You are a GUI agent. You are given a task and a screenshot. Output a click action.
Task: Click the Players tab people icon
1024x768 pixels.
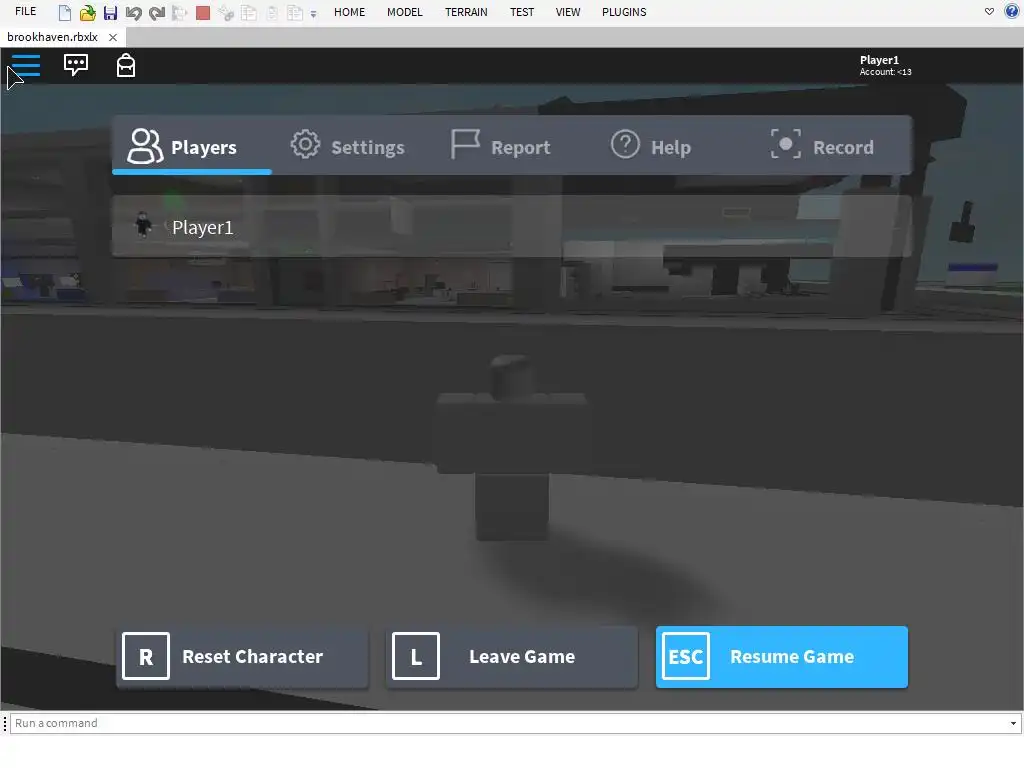click(x=145, y=146)
